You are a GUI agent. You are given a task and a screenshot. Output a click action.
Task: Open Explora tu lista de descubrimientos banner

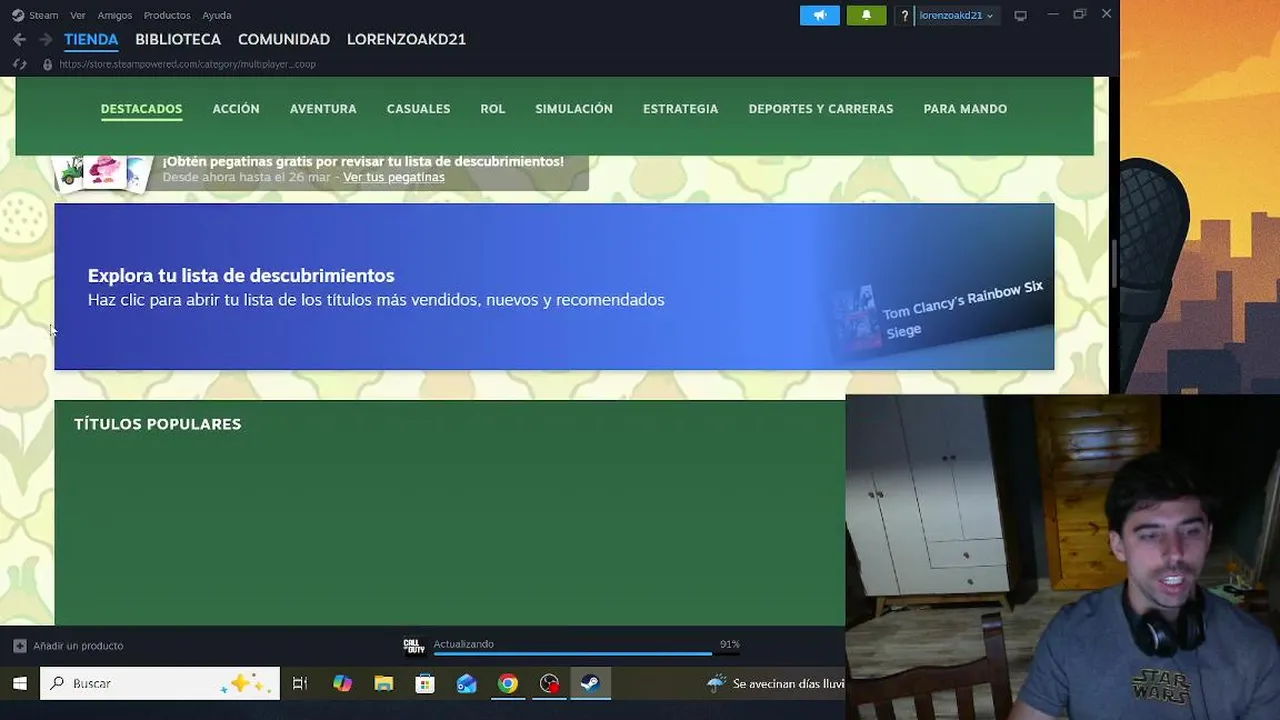(554, 287)
